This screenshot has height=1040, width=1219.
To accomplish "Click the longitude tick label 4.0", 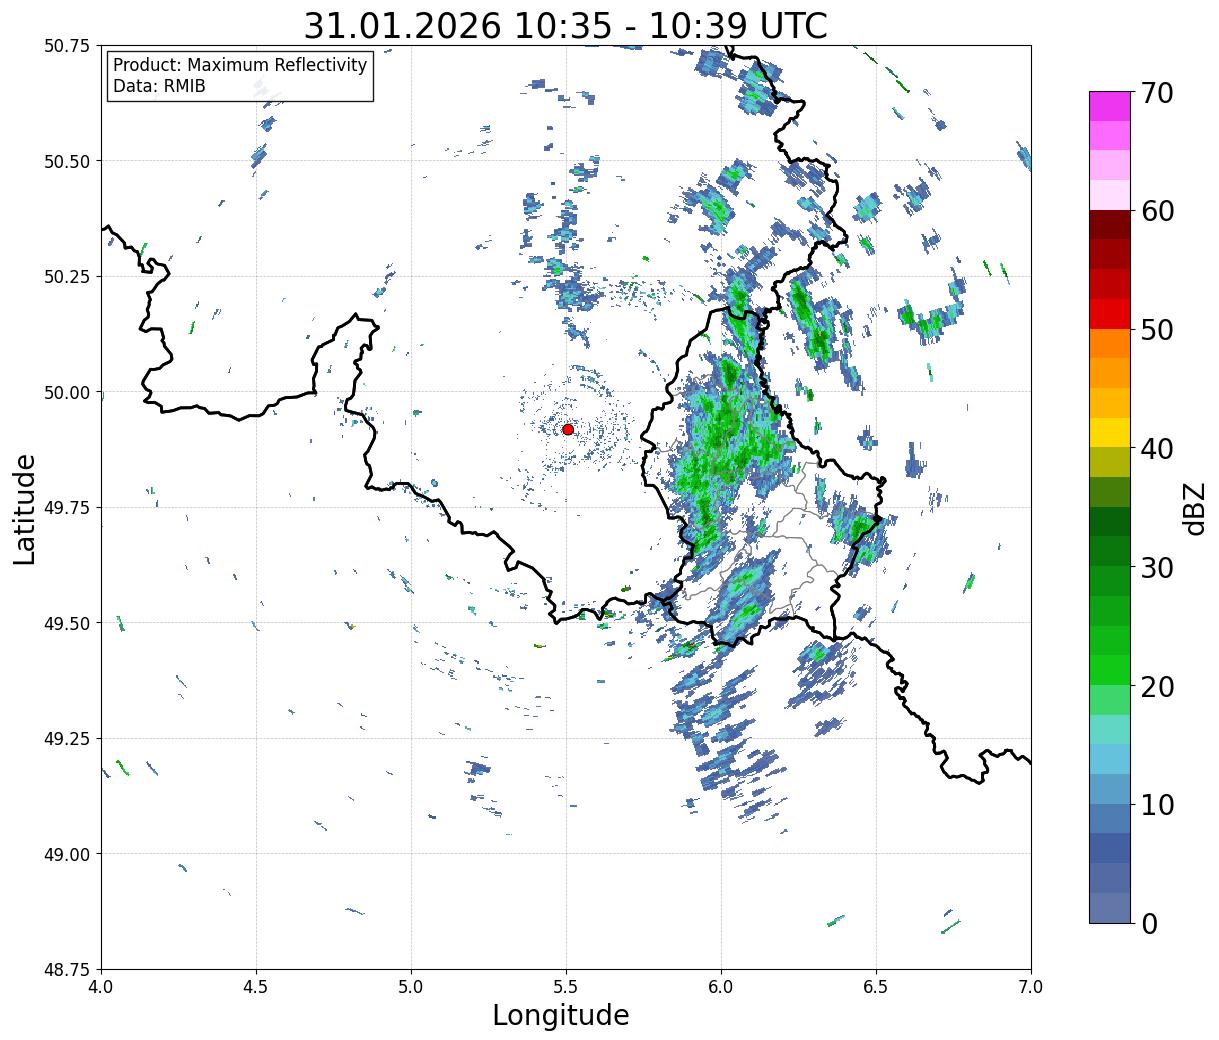I will (x=102, y=987).
